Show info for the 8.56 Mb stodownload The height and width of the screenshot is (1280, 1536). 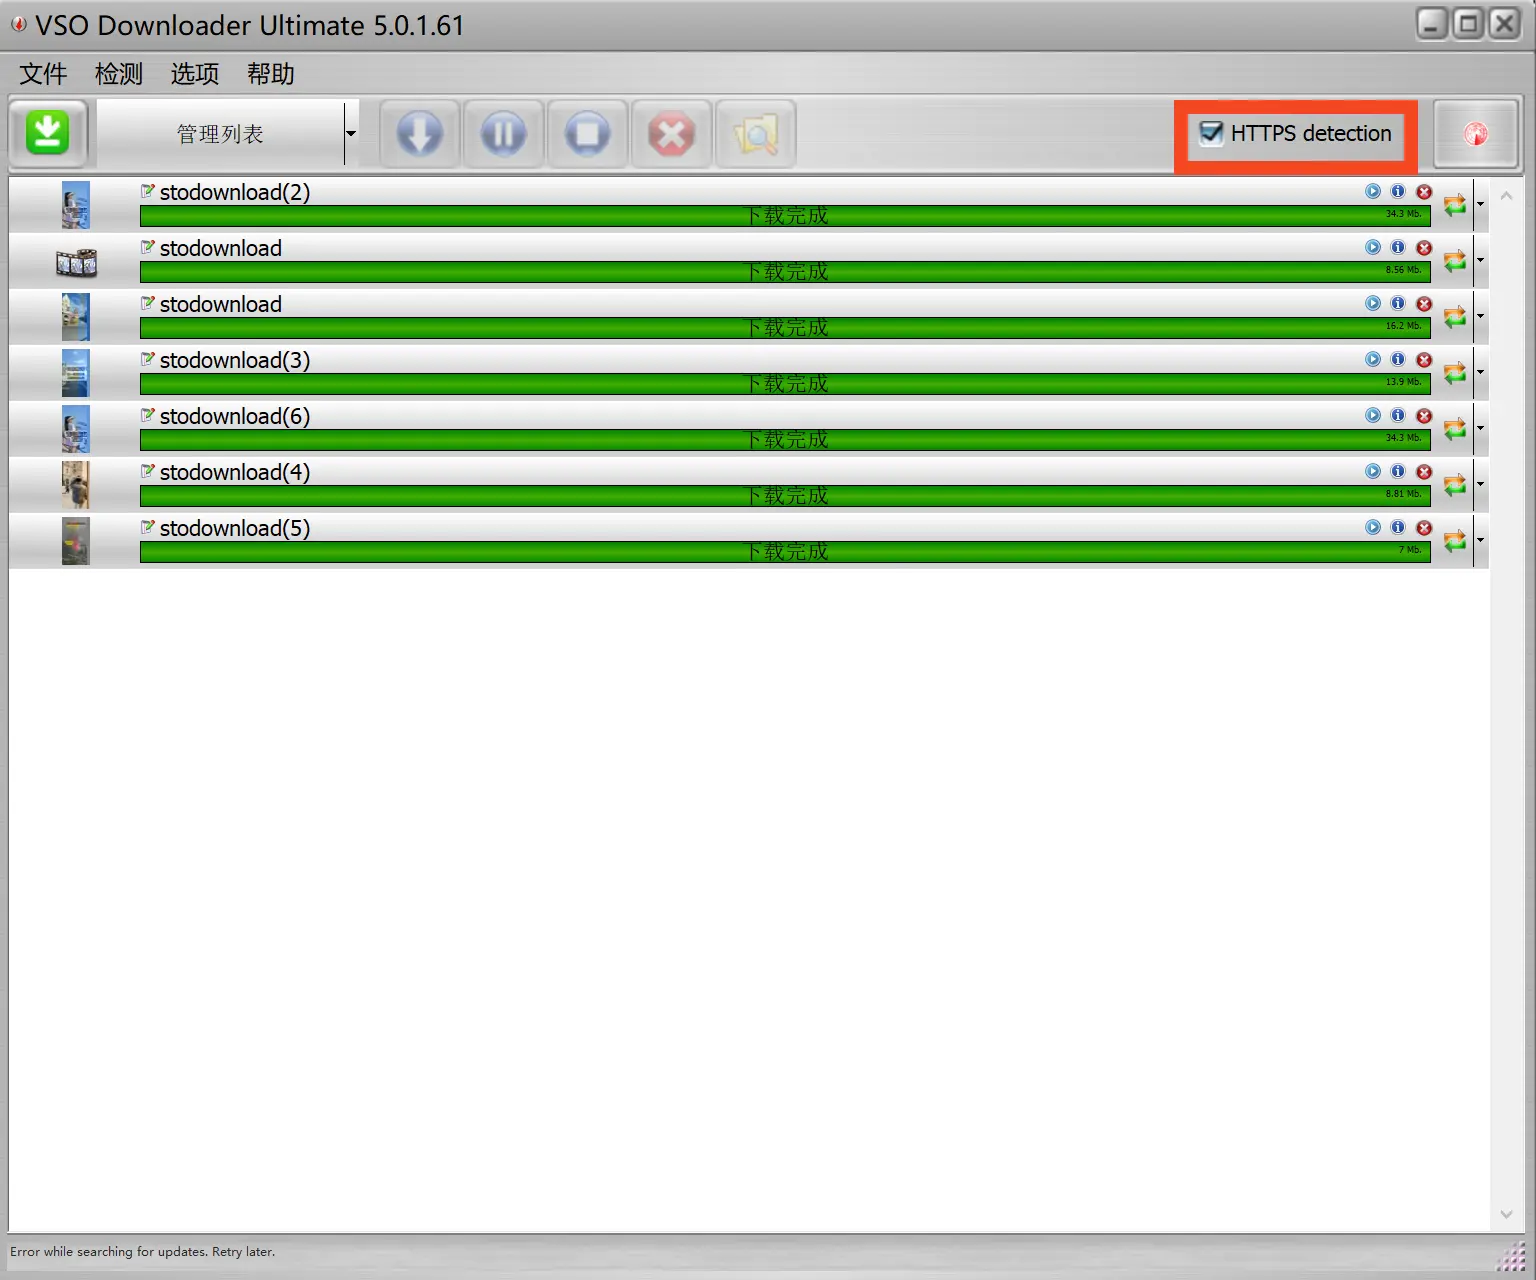(1398, 247)
